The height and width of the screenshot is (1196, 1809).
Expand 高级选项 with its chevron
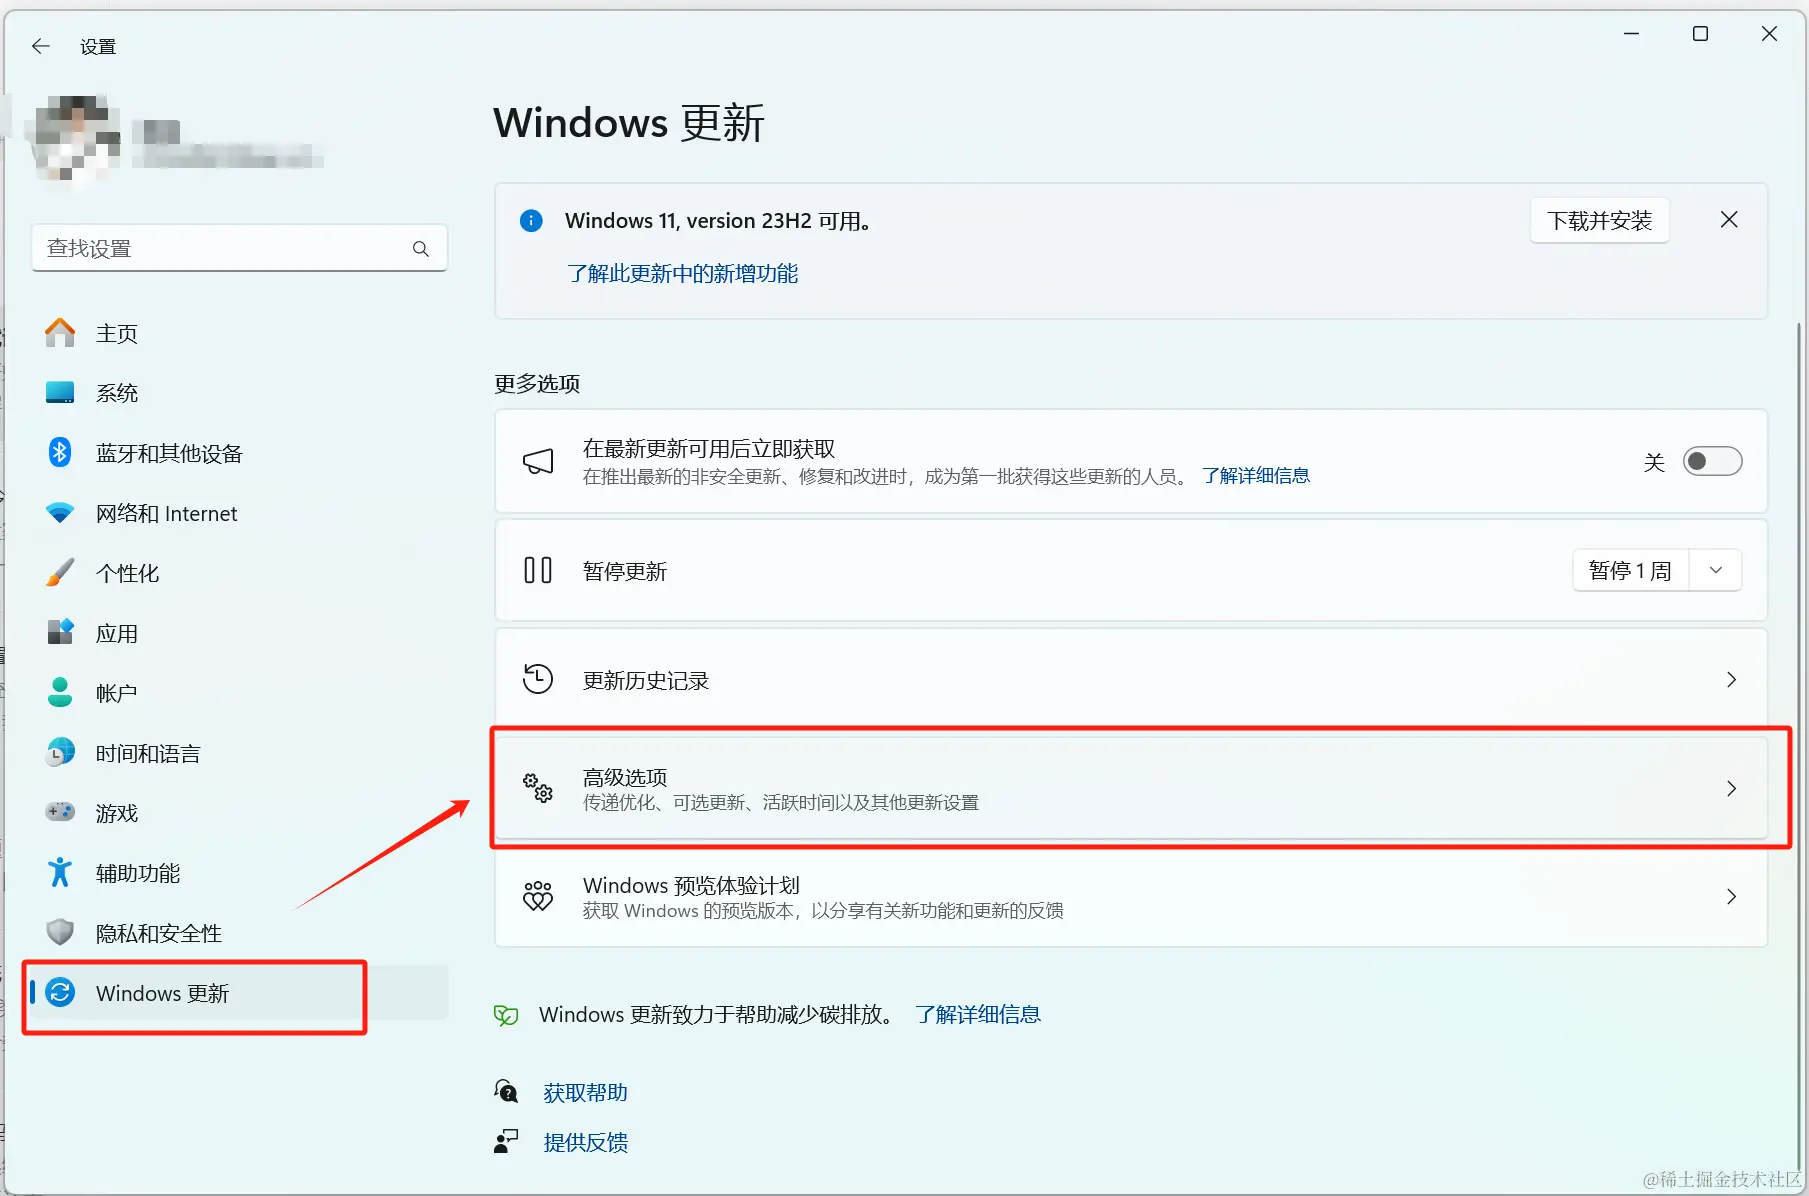(x=1731, y=788)
